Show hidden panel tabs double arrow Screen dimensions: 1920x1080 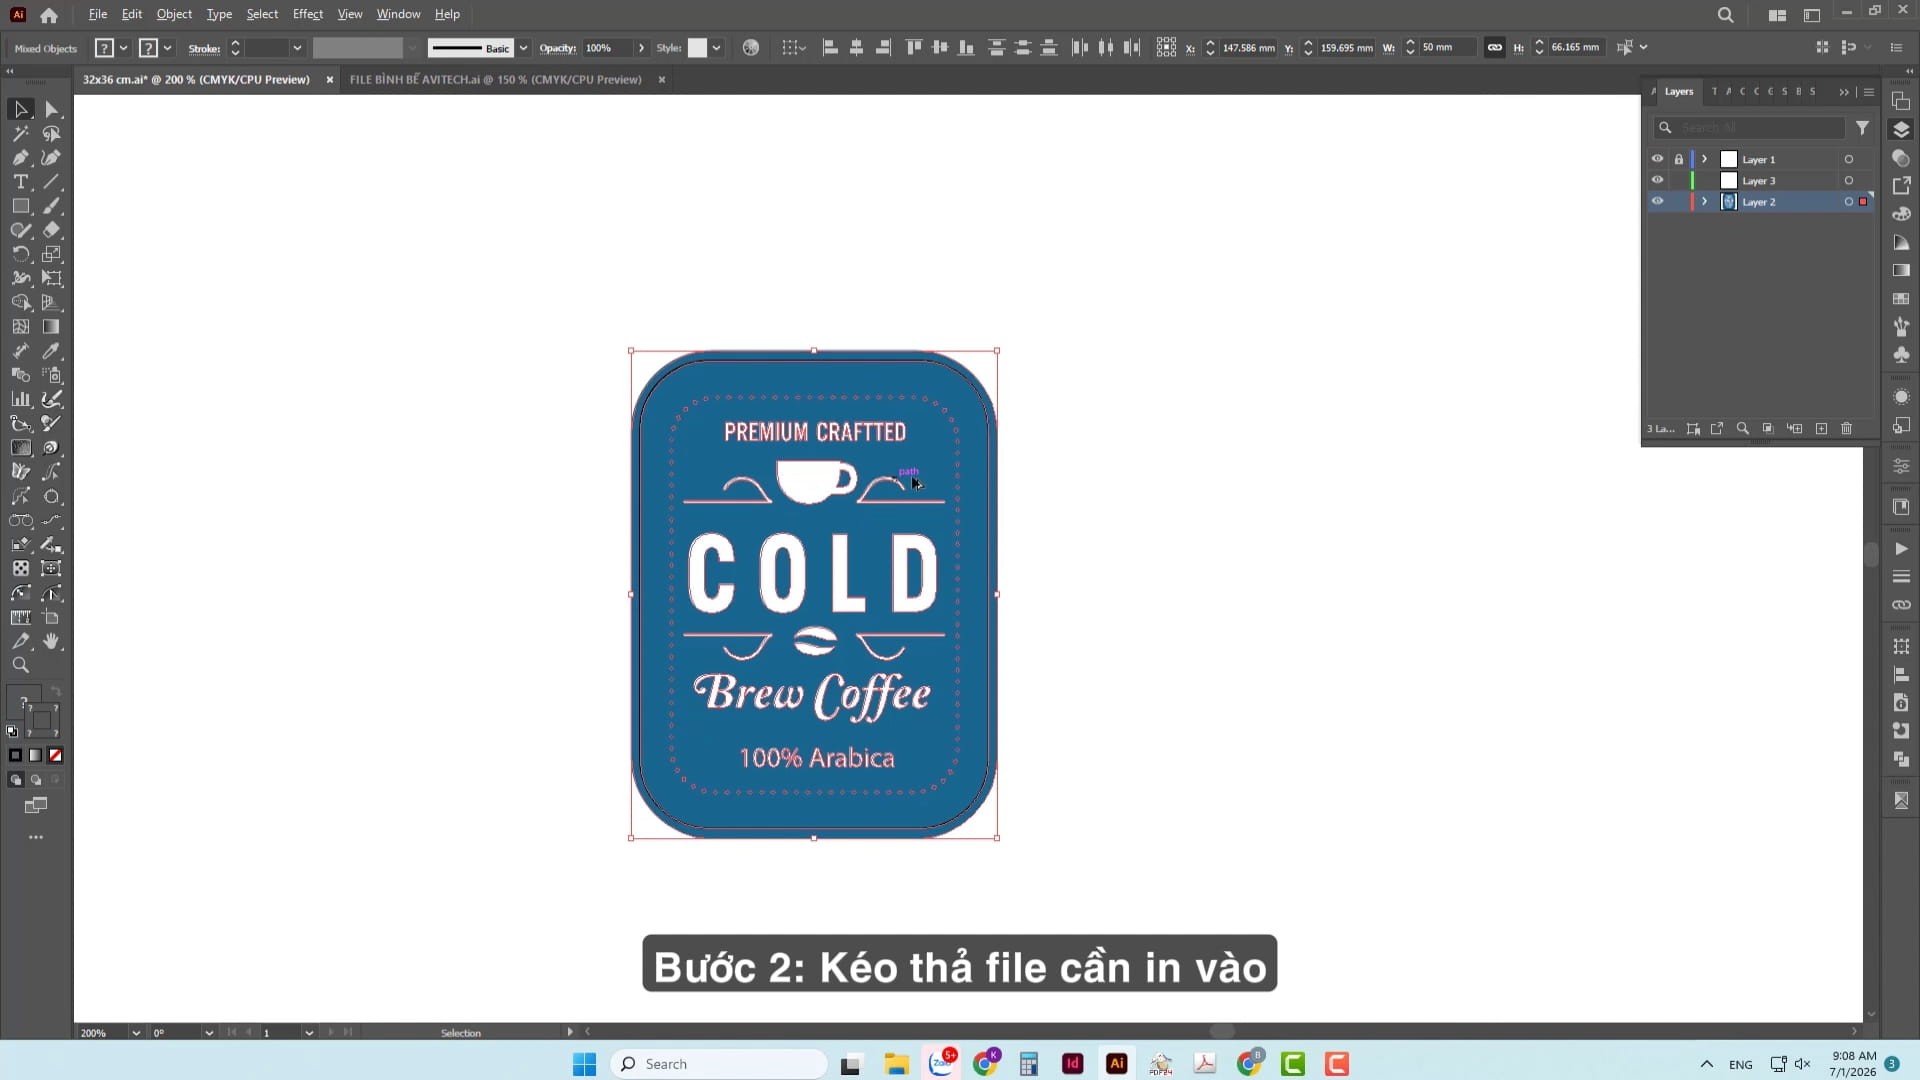coord(1844,92)
